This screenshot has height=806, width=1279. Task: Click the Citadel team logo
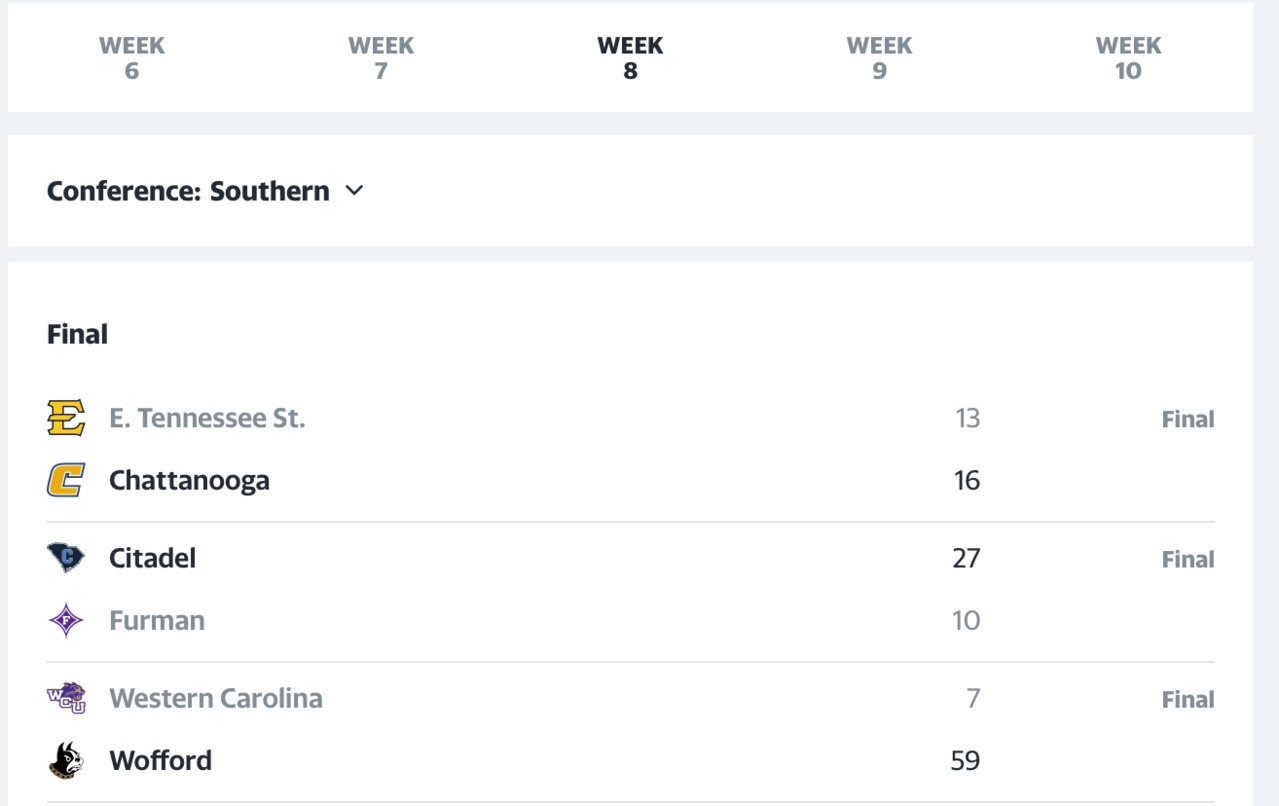66,557
